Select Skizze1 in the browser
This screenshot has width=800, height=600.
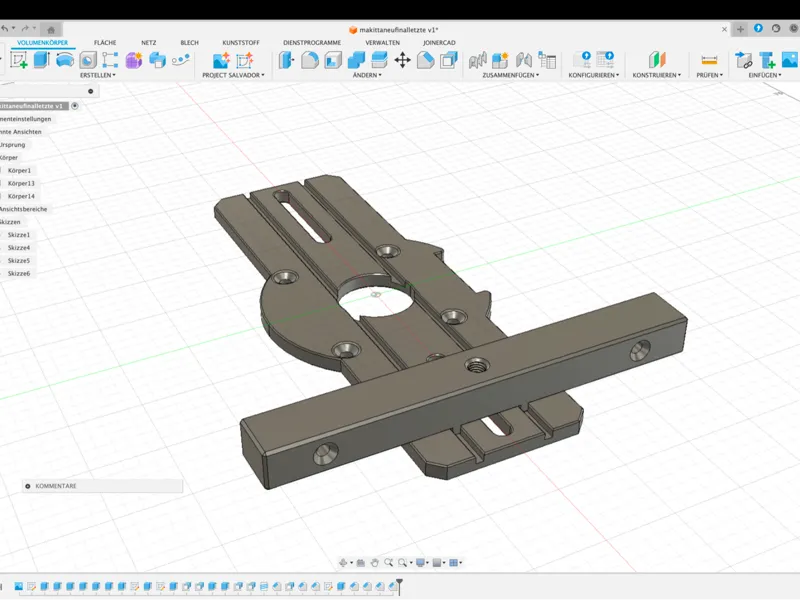[19, 235]
